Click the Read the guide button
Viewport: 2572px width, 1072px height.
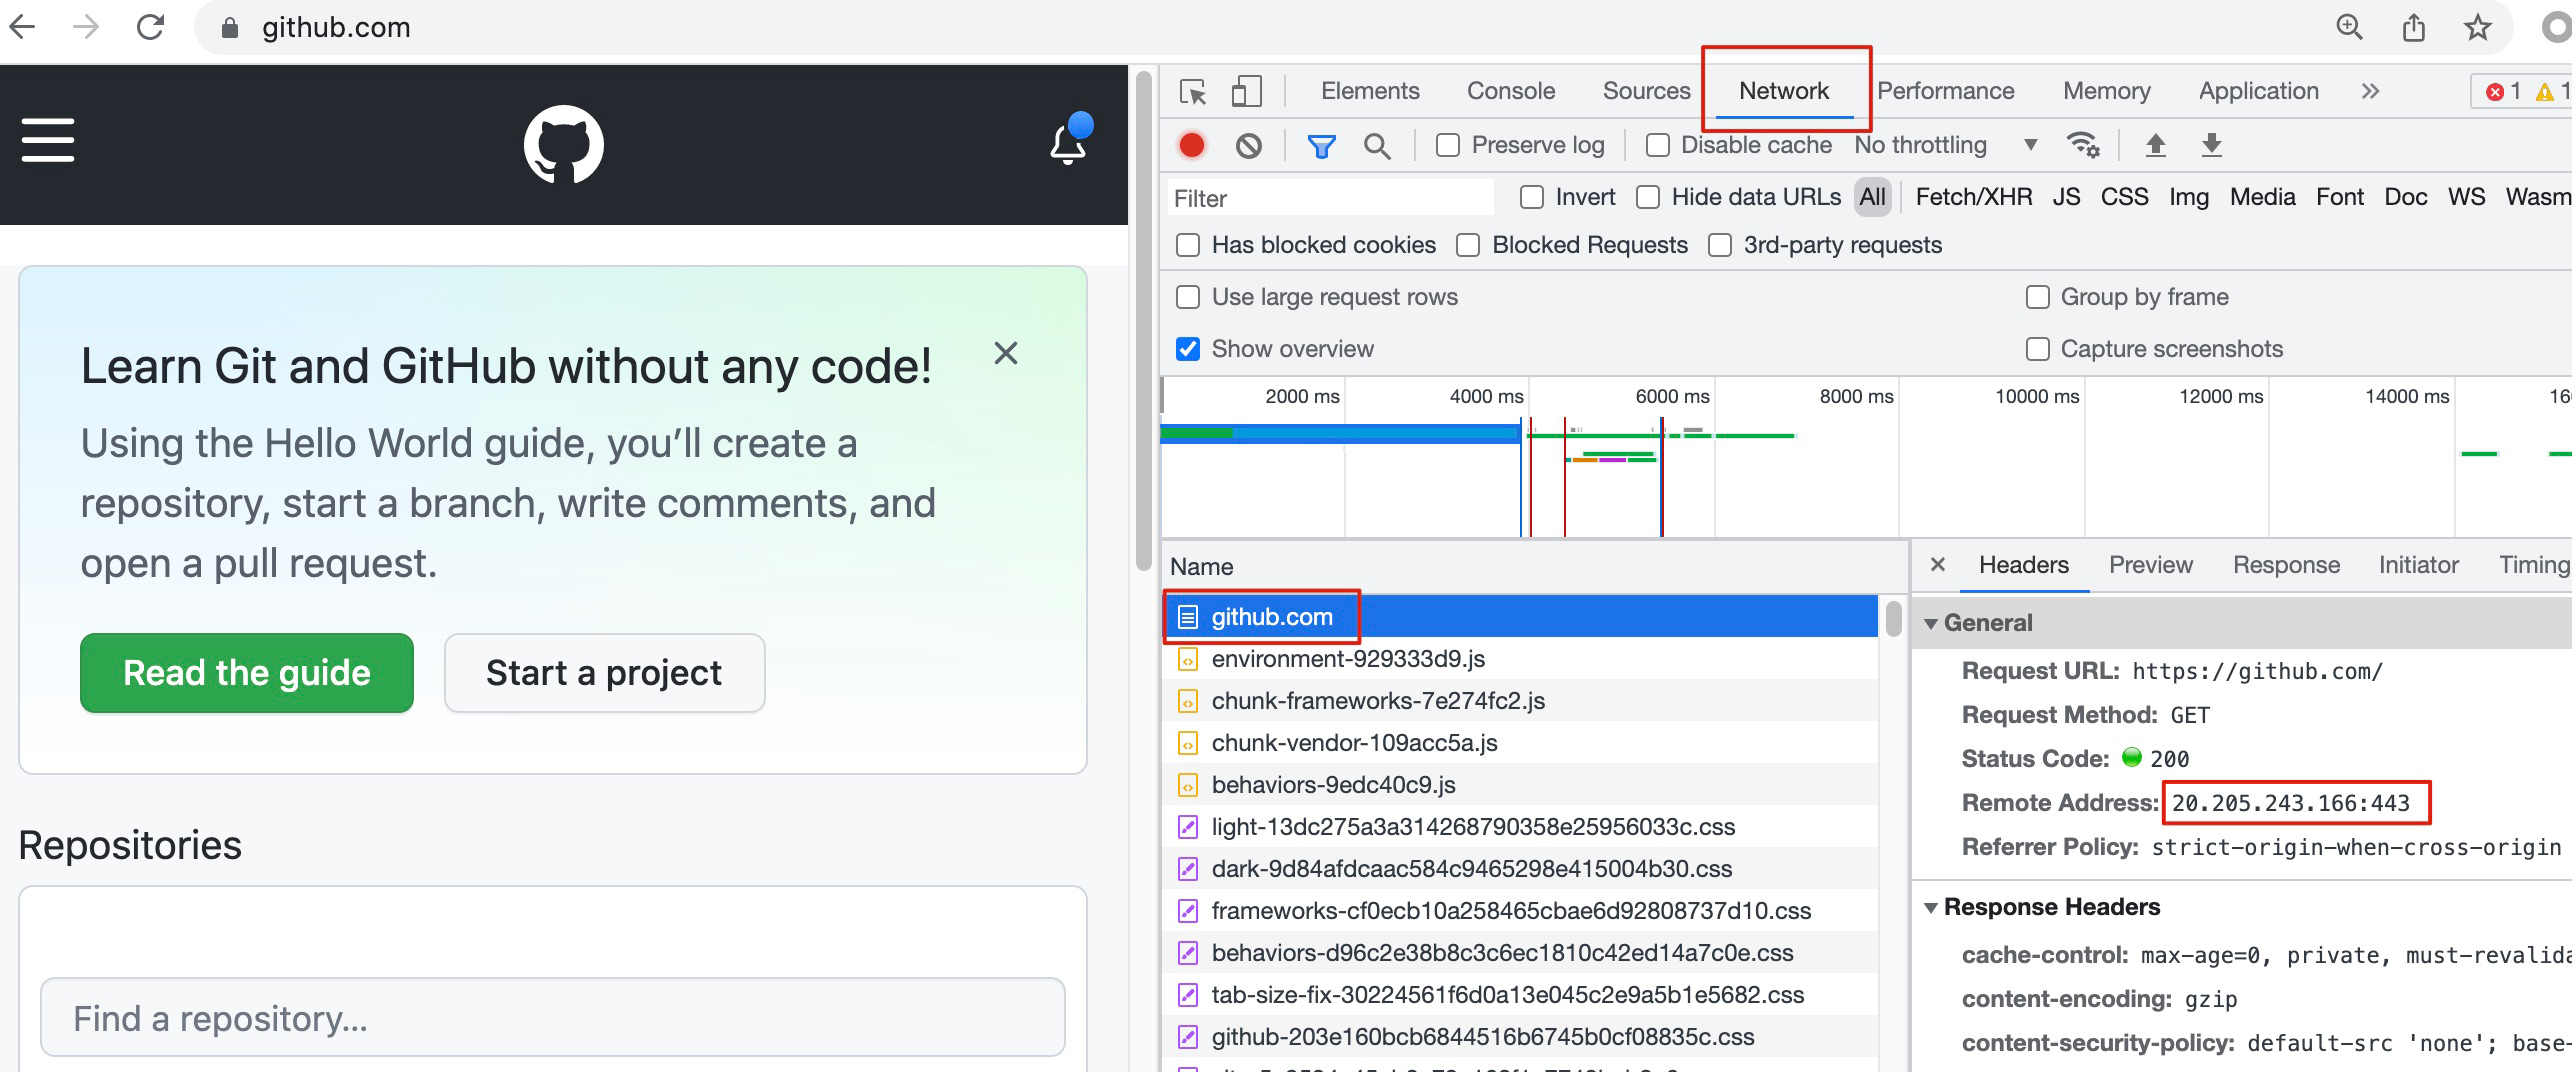pos(247,673)
